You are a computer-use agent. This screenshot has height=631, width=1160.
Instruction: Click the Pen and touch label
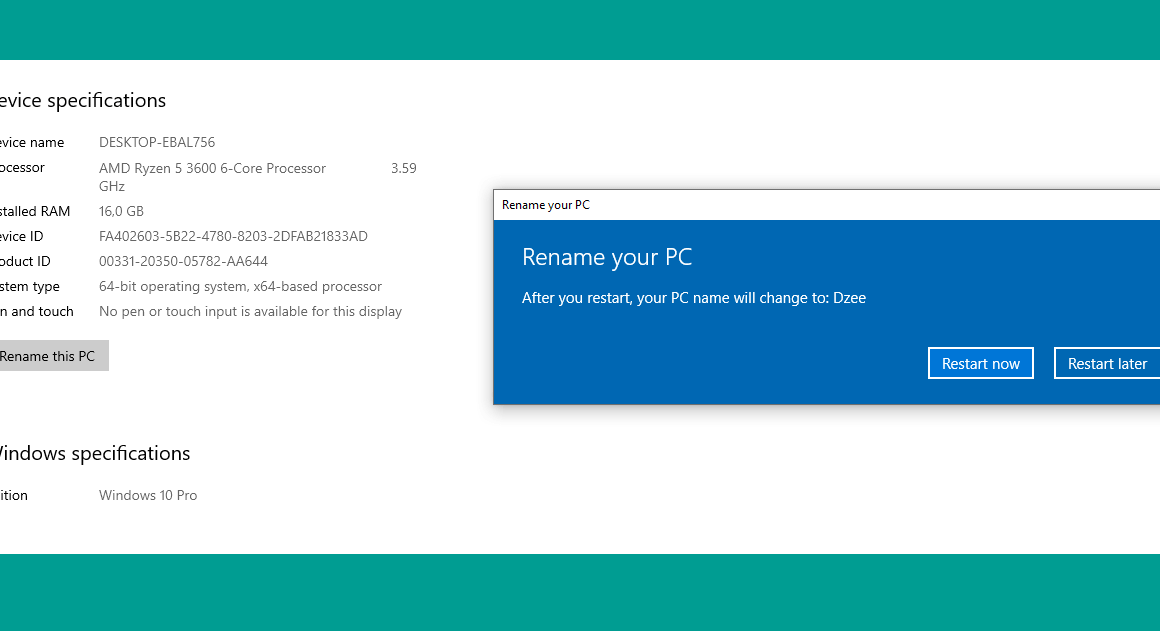coord(37,311)
